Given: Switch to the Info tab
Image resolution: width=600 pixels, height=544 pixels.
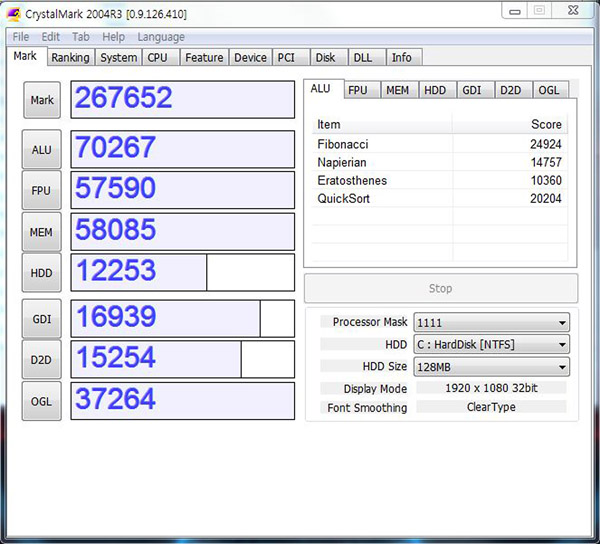Looking at the screenshot, I should (404, 57).
